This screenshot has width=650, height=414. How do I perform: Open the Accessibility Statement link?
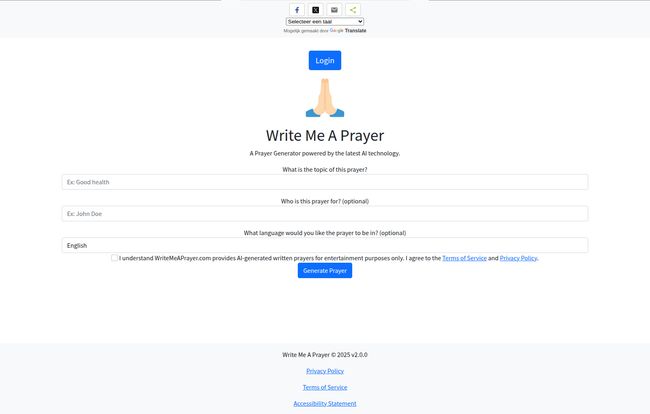pos(325,404)
